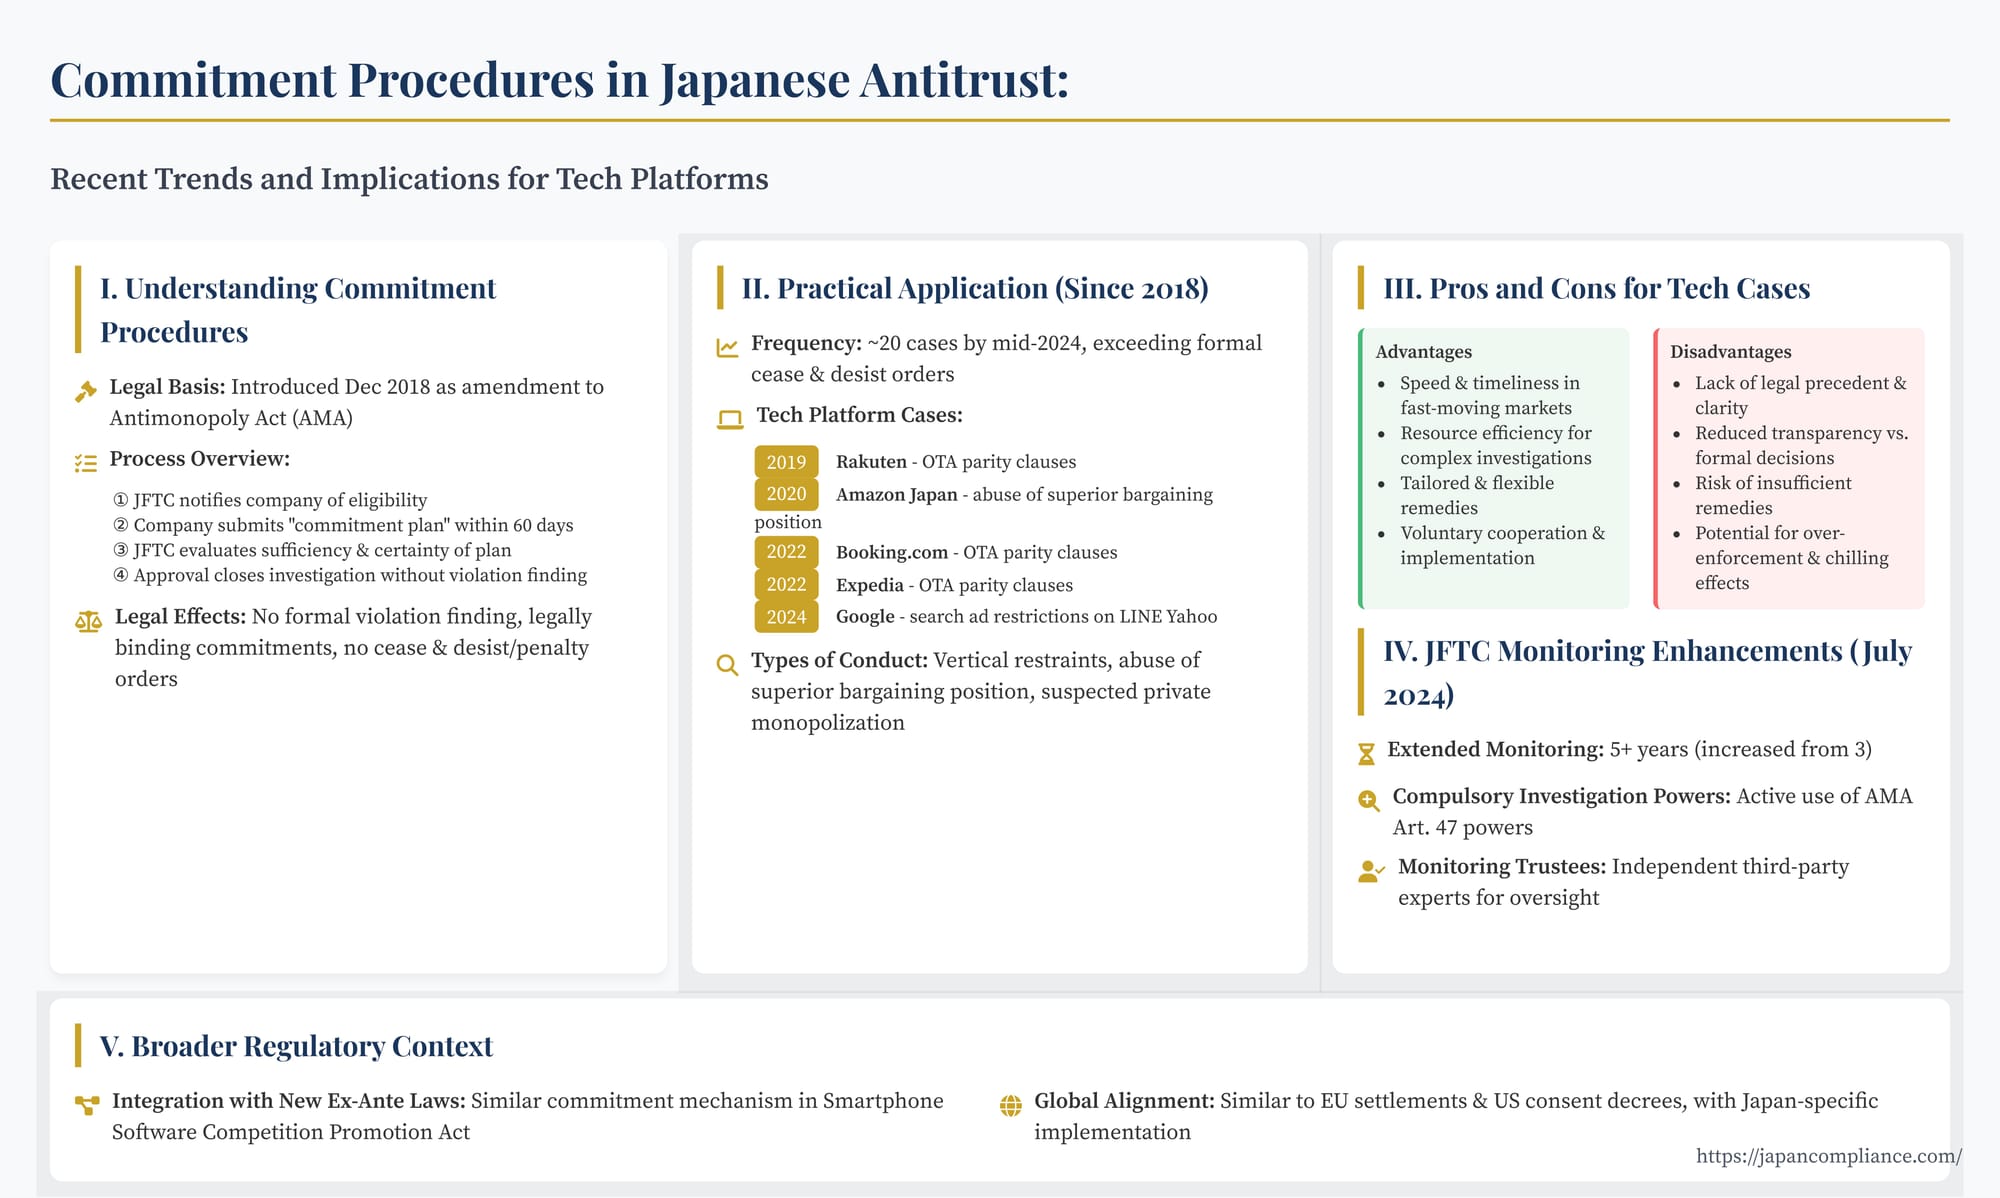Click the Google search ad restrictions entry
The width and height of the screenshot is (2000, 1198).
click(x=1026, y=617)
